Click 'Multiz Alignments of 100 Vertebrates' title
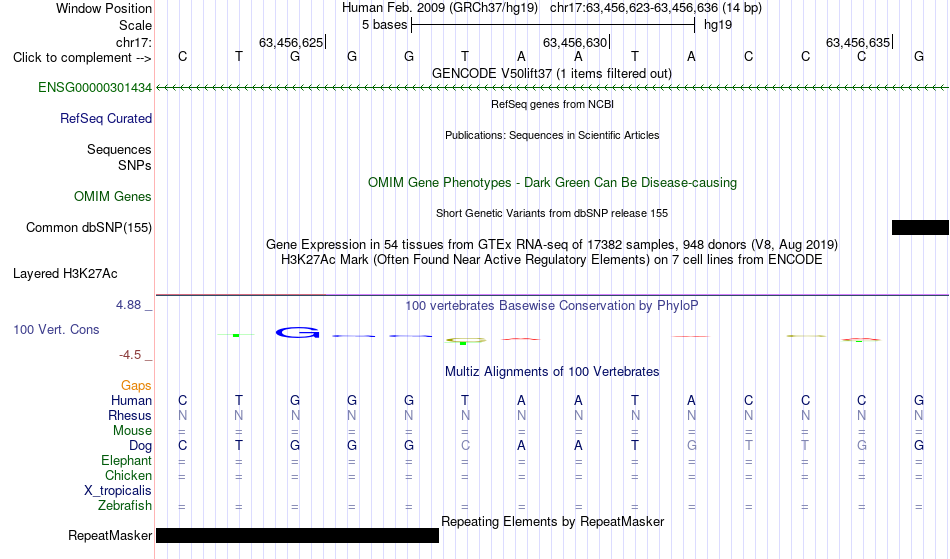Viewport: 950px width, 559px height. [552, 372]
